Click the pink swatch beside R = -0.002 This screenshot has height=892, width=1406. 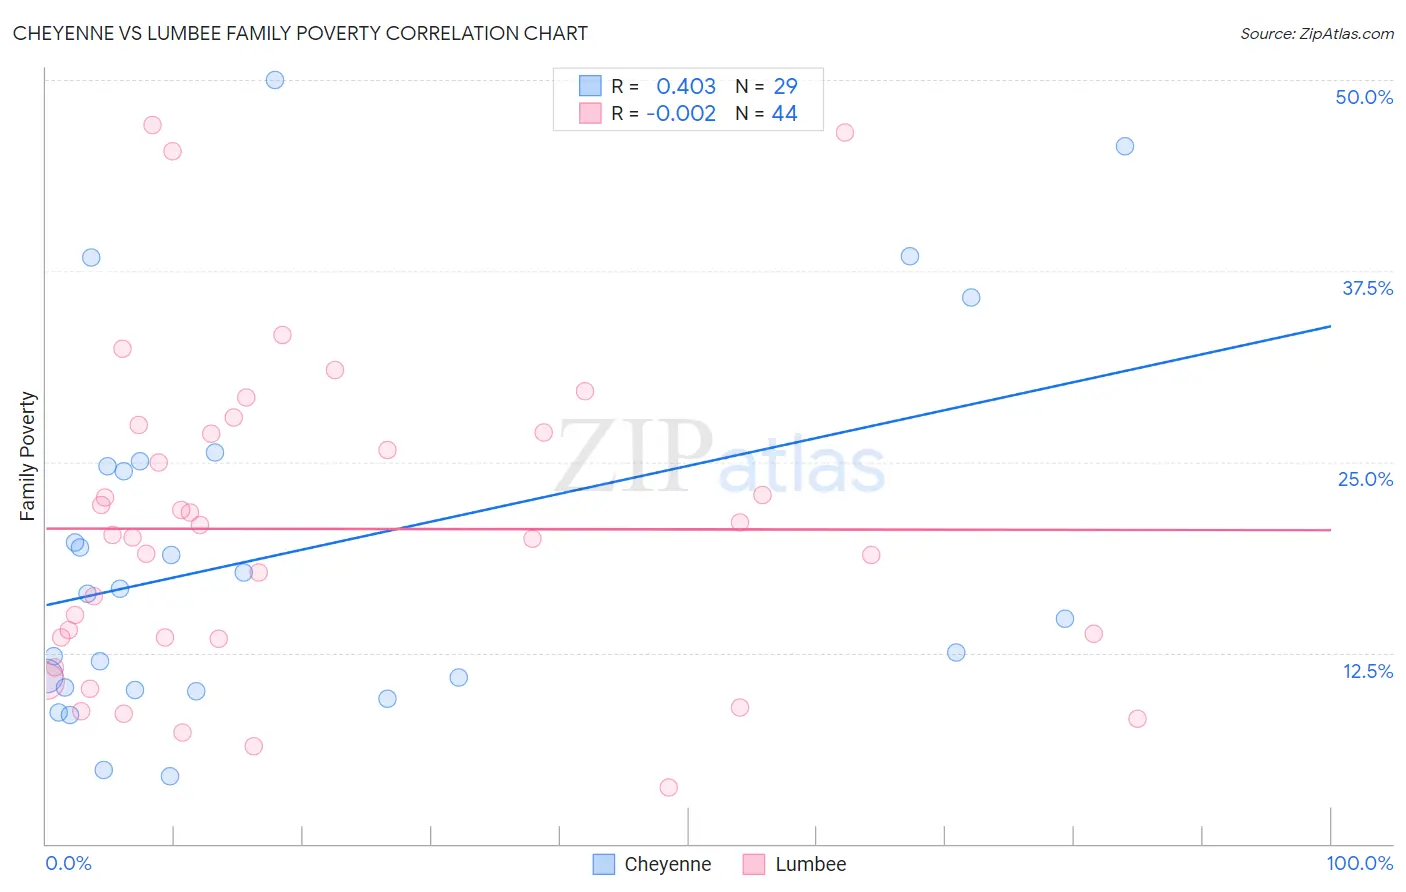coord(590,113)
